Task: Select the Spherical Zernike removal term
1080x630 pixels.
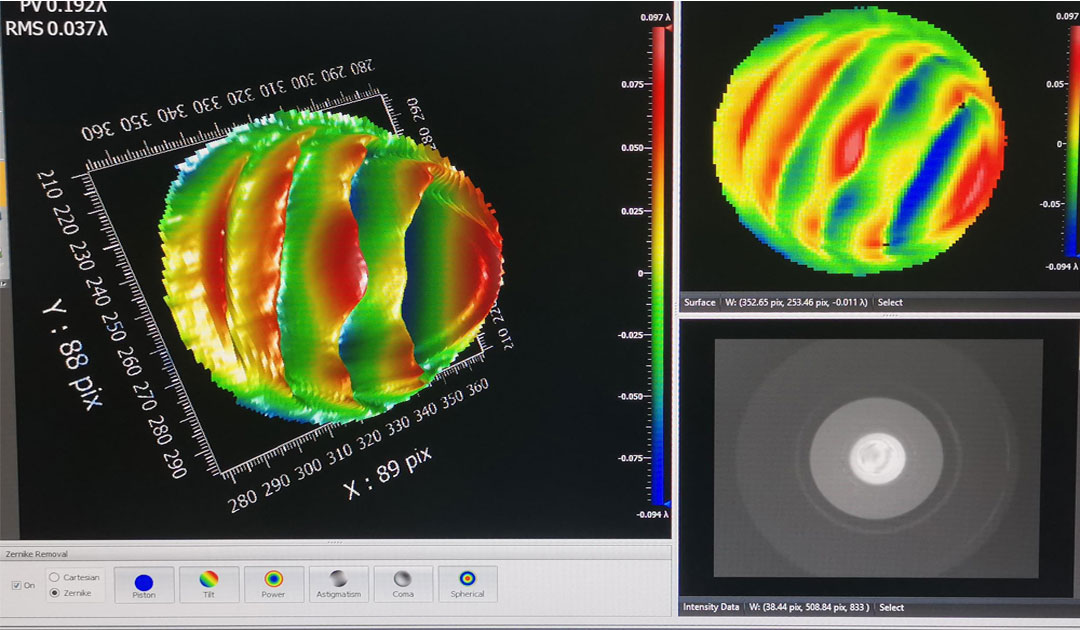Action: (x=467, y=584)
